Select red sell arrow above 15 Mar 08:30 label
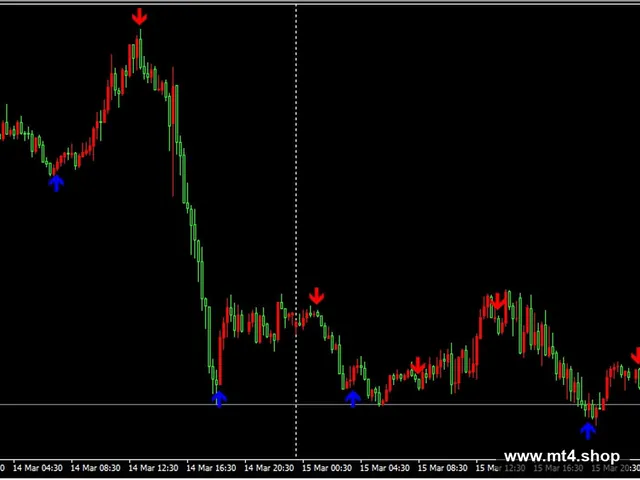640x480 pixels. tap(418, 366)
